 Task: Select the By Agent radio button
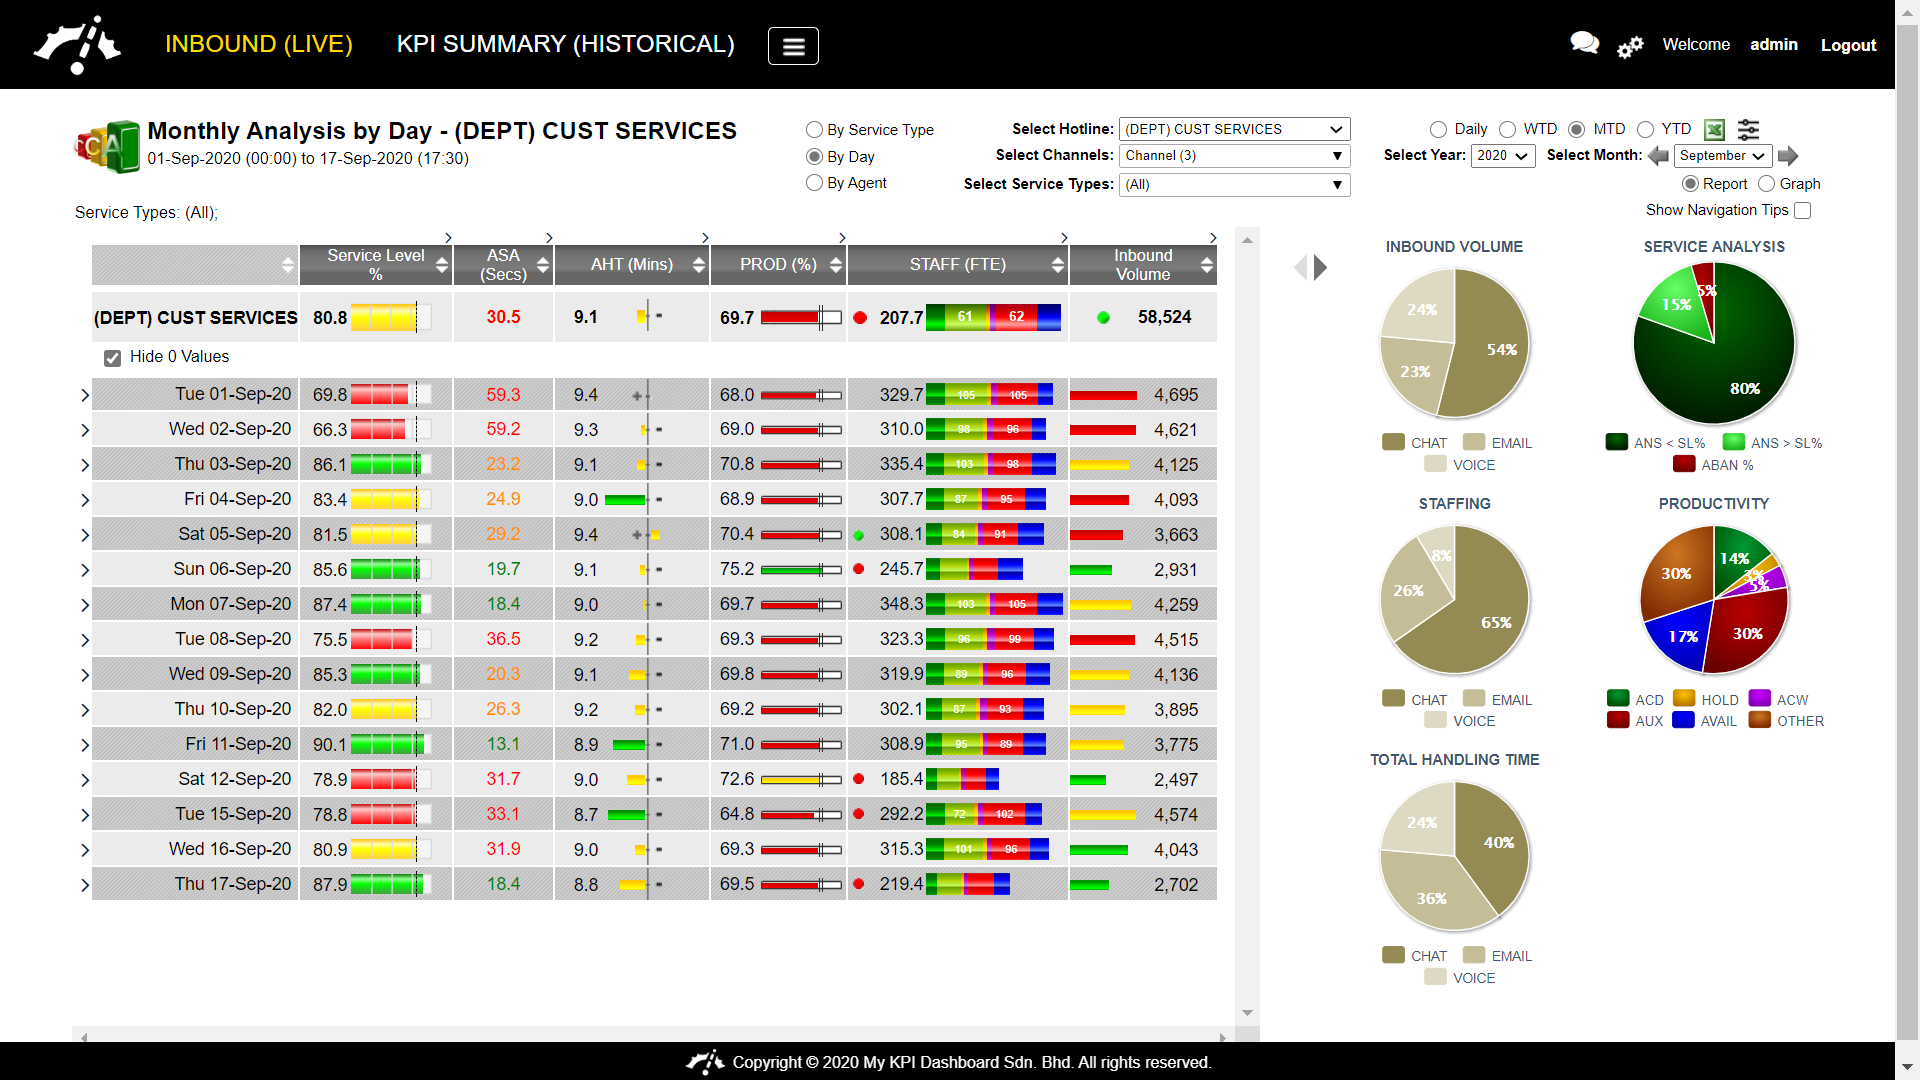[814, 183]
